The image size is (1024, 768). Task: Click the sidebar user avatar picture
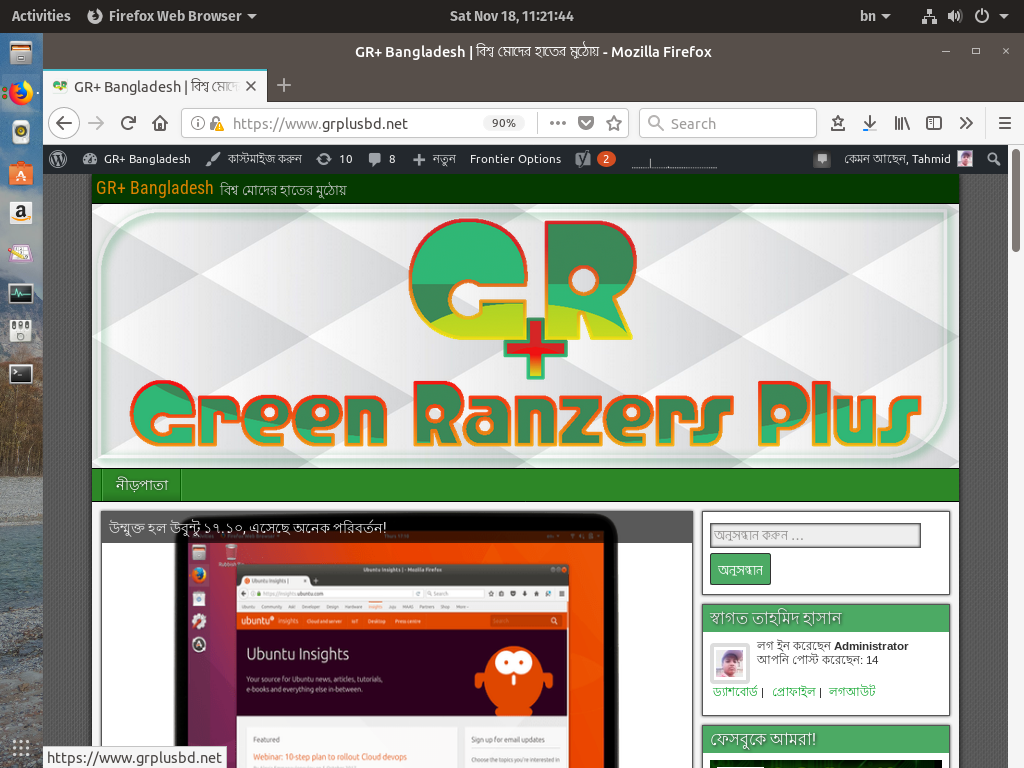click(x=729, y=664)
